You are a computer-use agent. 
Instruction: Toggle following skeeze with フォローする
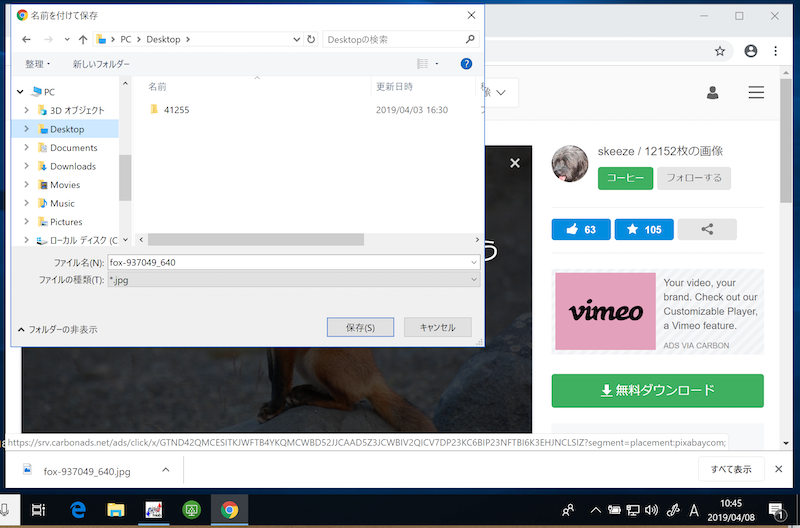pyautogui.click(x=694, y=178)
